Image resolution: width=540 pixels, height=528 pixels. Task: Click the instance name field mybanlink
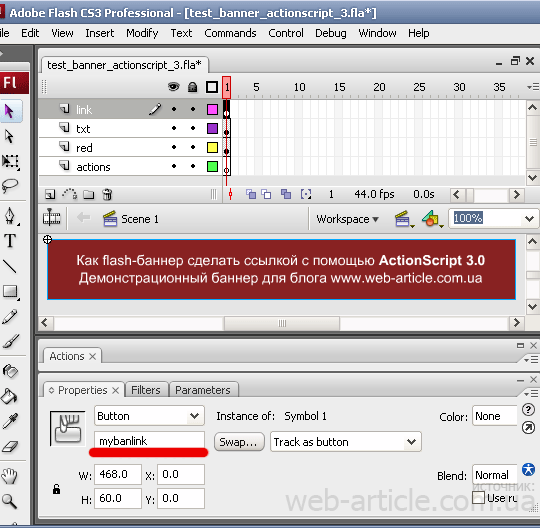[149, 441]
